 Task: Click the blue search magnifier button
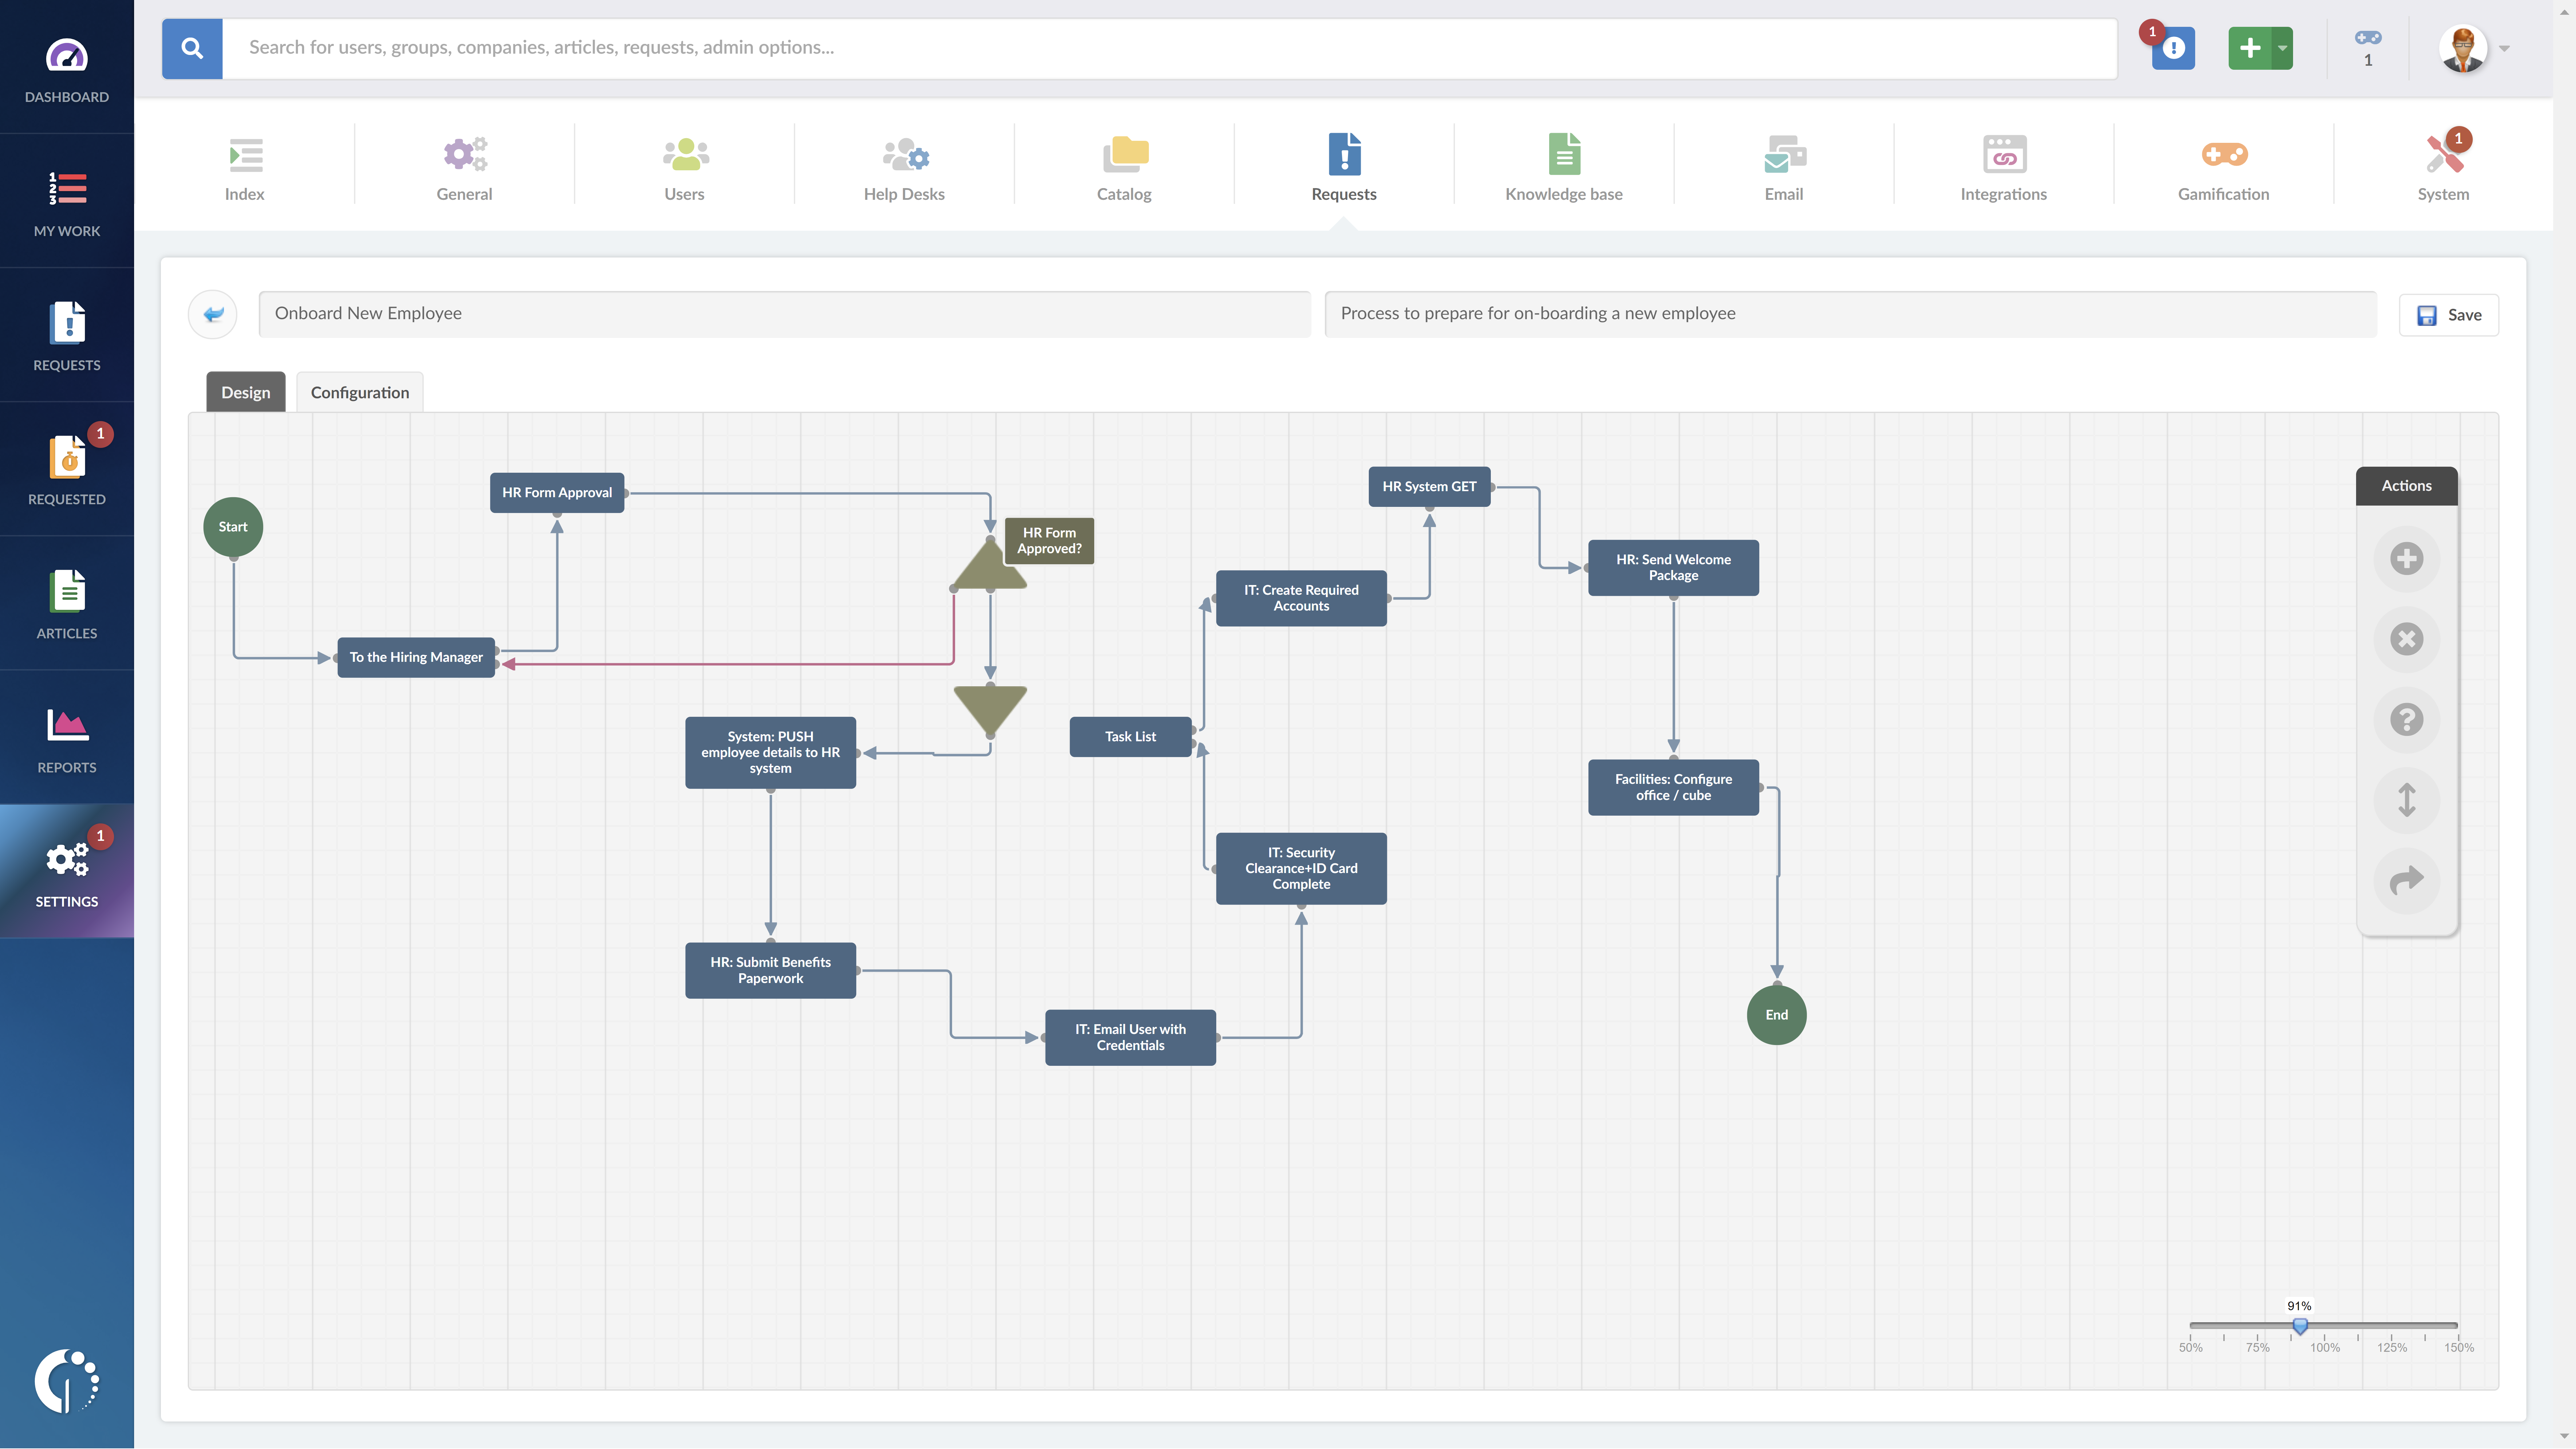tap(192, 48)
